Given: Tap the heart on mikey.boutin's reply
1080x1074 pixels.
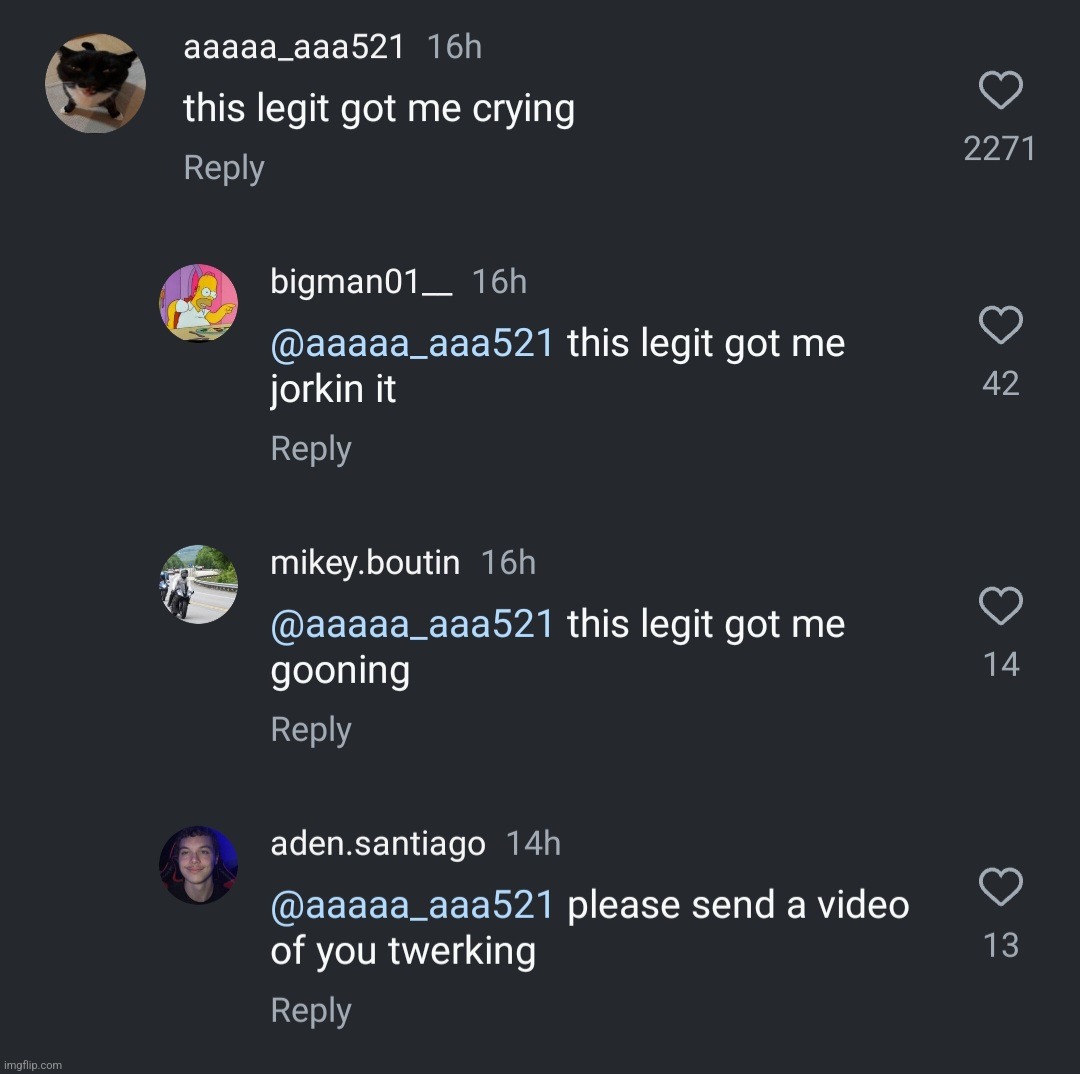Looking at the screenshot, I should tap(1000, 607).
